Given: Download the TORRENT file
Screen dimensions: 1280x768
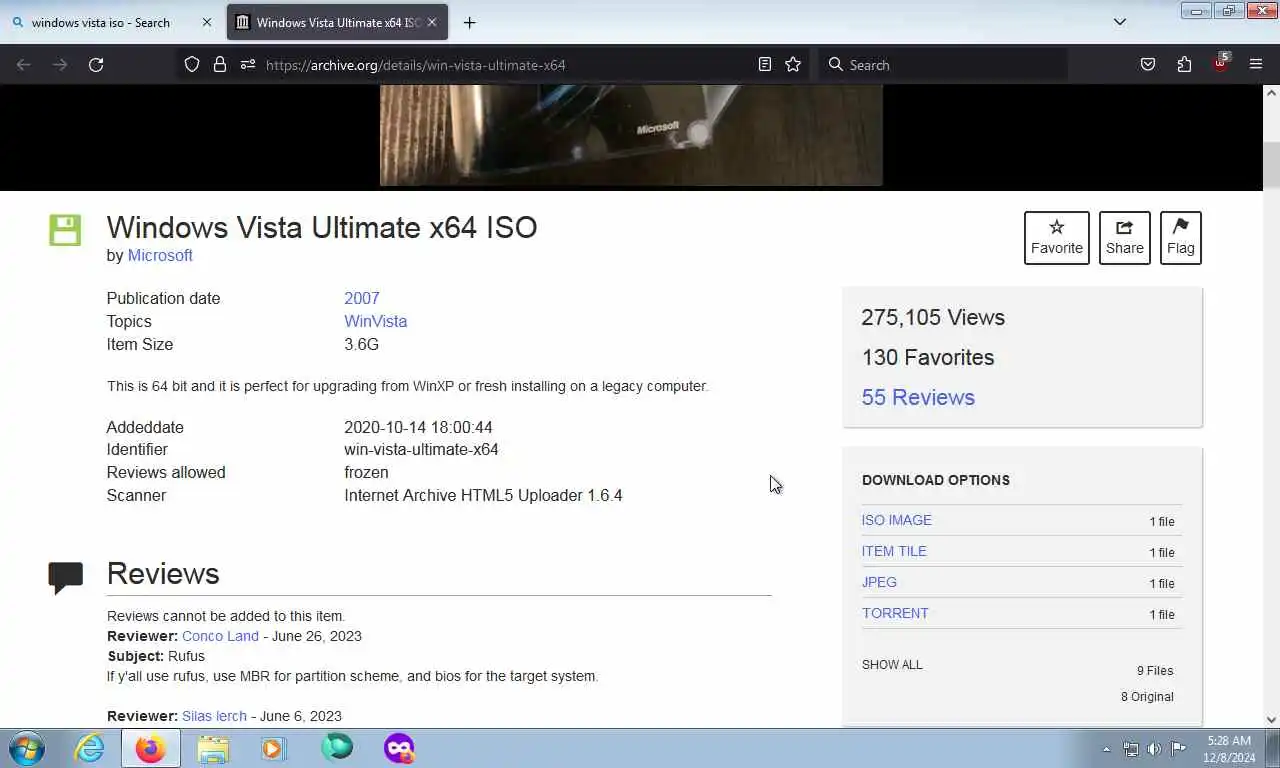Looking at the screenshot, I should coord(895,613).
